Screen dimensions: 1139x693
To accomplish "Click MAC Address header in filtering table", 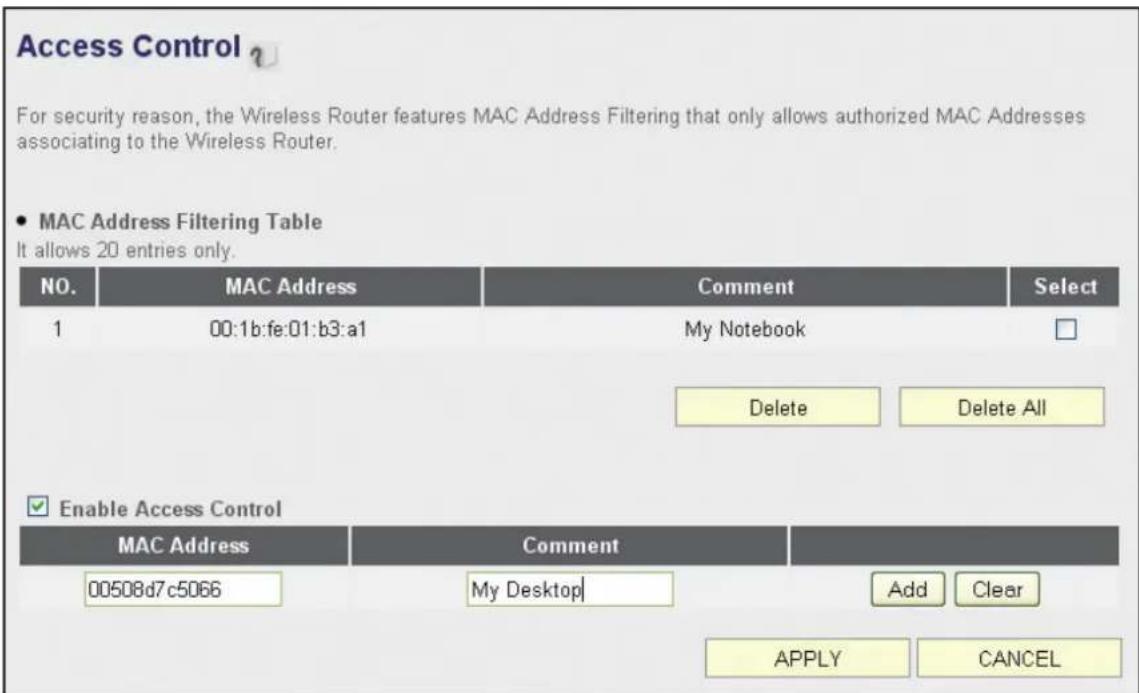I will 289,286.
